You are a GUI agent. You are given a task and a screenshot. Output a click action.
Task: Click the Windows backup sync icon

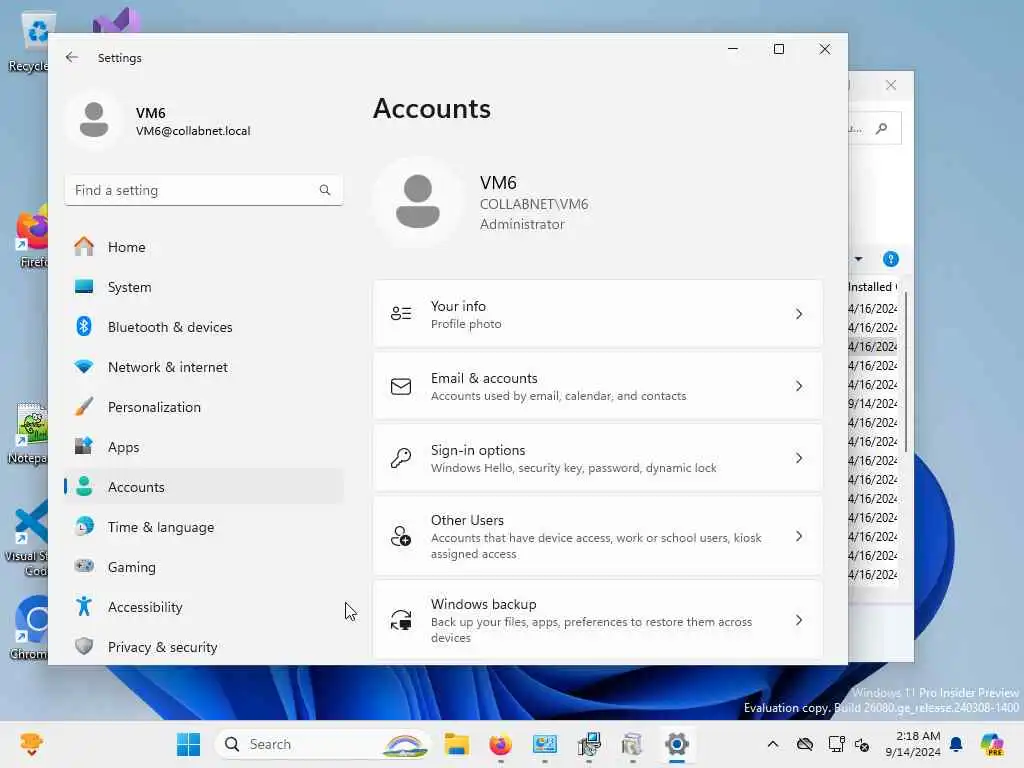coord(401,620)
